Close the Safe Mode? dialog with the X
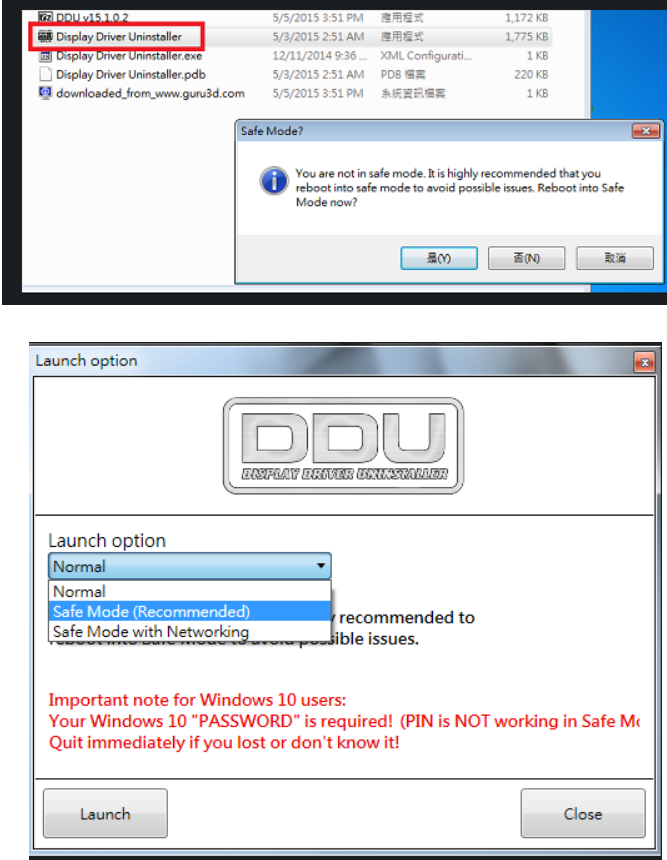 click(x=646, y=131)
